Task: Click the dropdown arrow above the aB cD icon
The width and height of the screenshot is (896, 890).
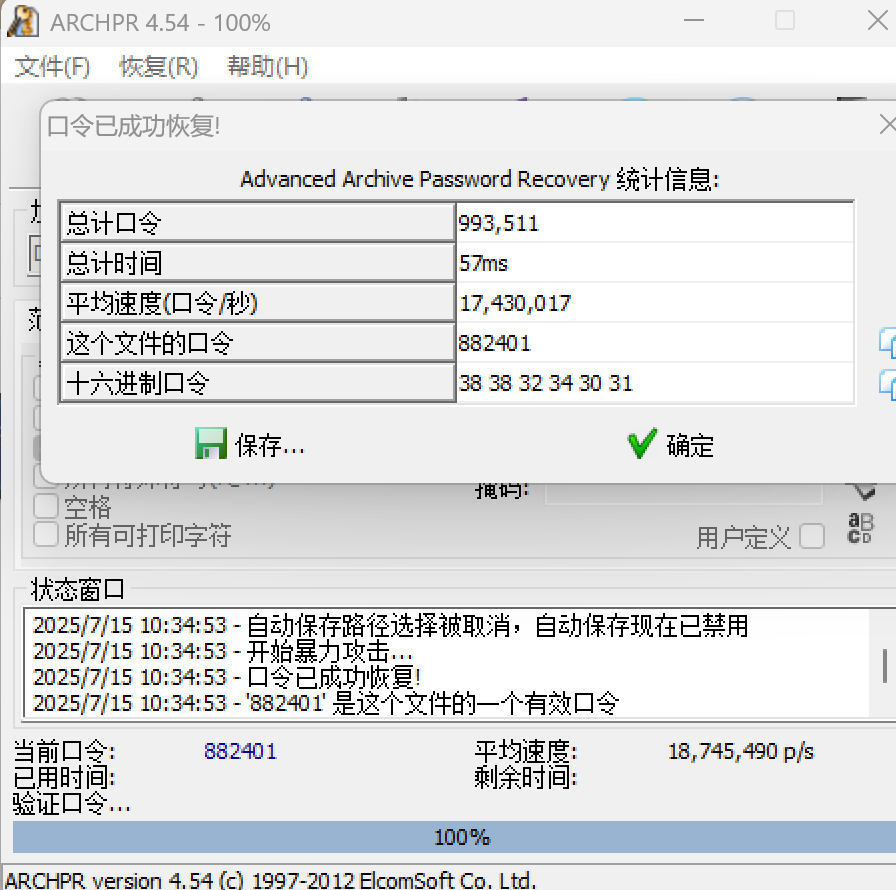Action: click(863, 491)
